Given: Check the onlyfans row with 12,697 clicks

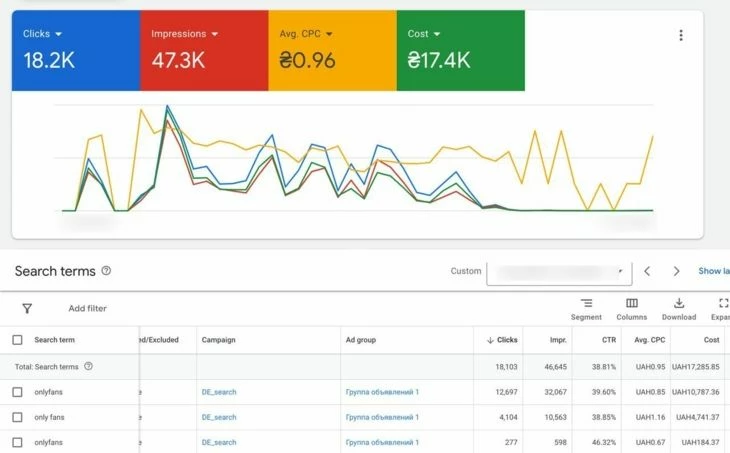Looking at the screenshot, I should click(x=17, y=392).
